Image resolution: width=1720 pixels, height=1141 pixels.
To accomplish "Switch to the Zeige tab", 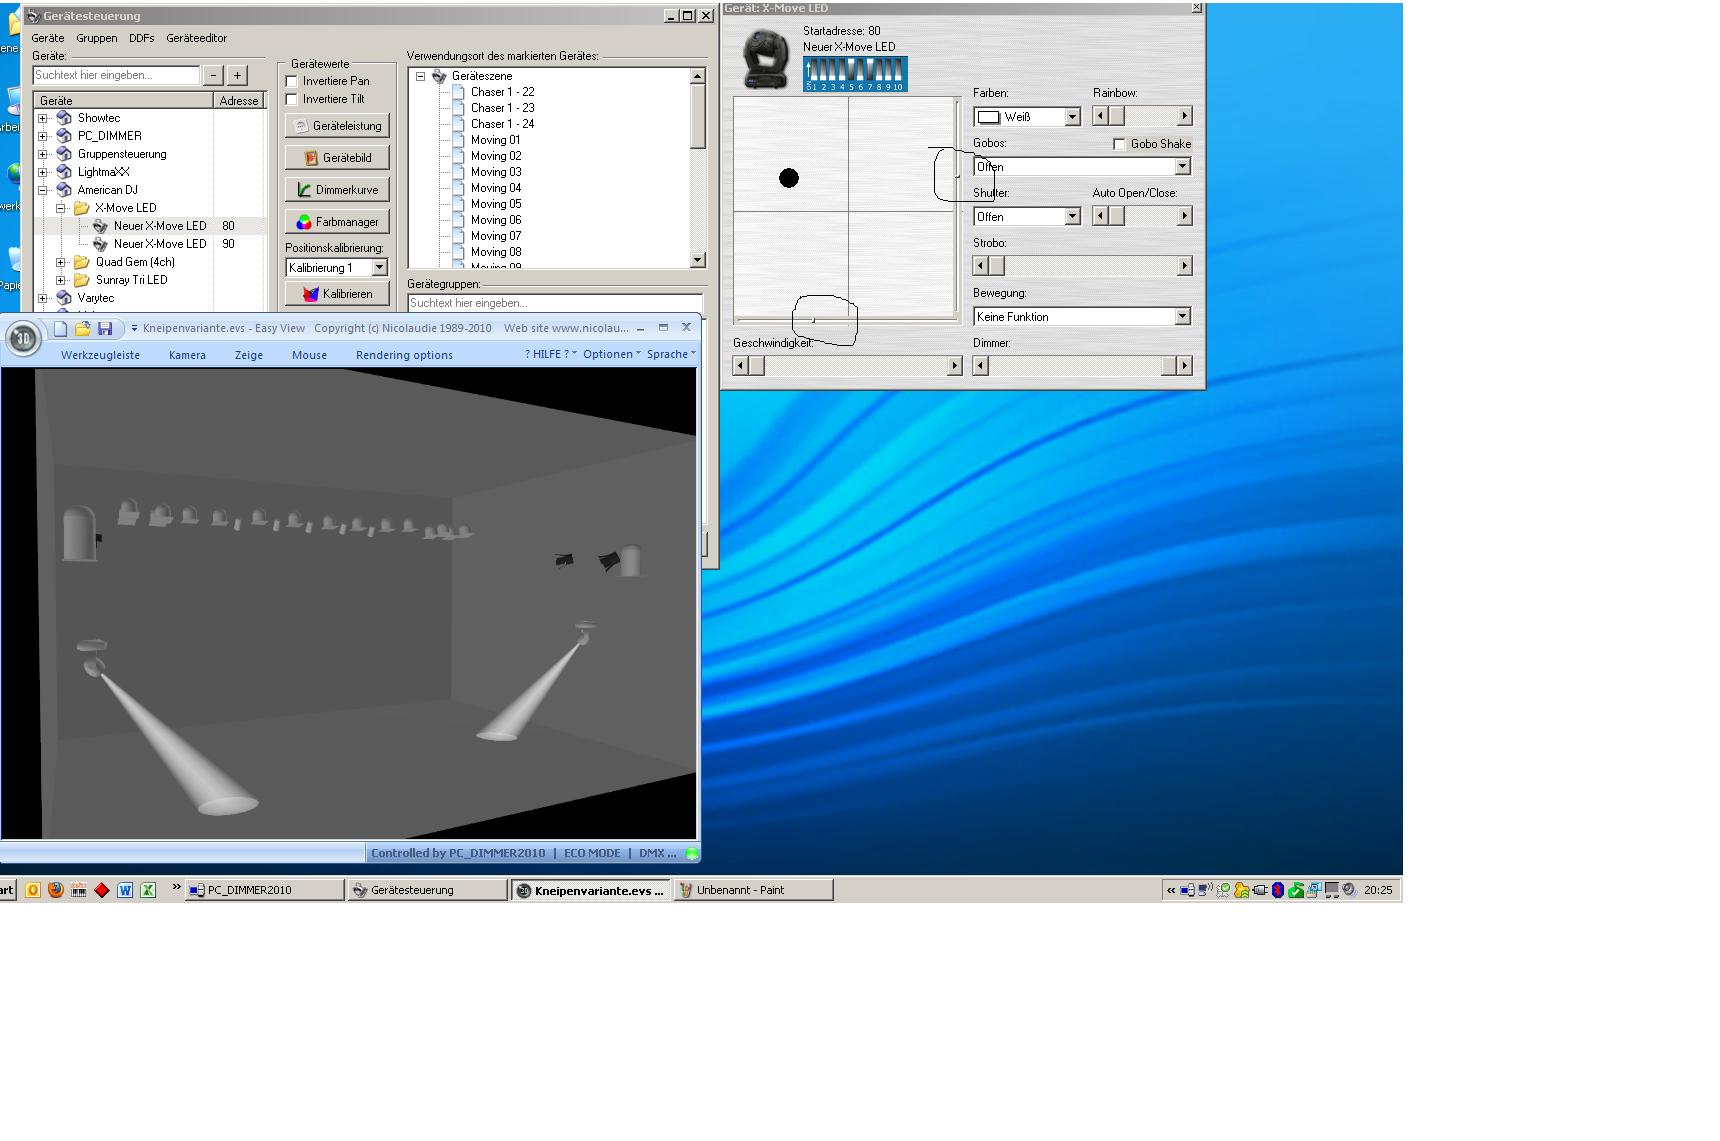I will tap(249, 355).
